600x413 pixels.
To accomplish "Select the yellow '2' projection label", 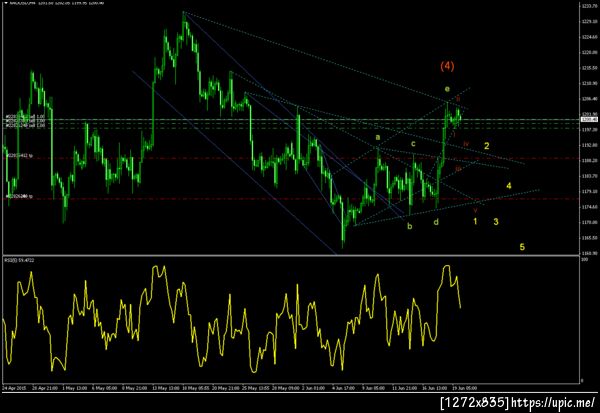I will [x=487, y=146].
